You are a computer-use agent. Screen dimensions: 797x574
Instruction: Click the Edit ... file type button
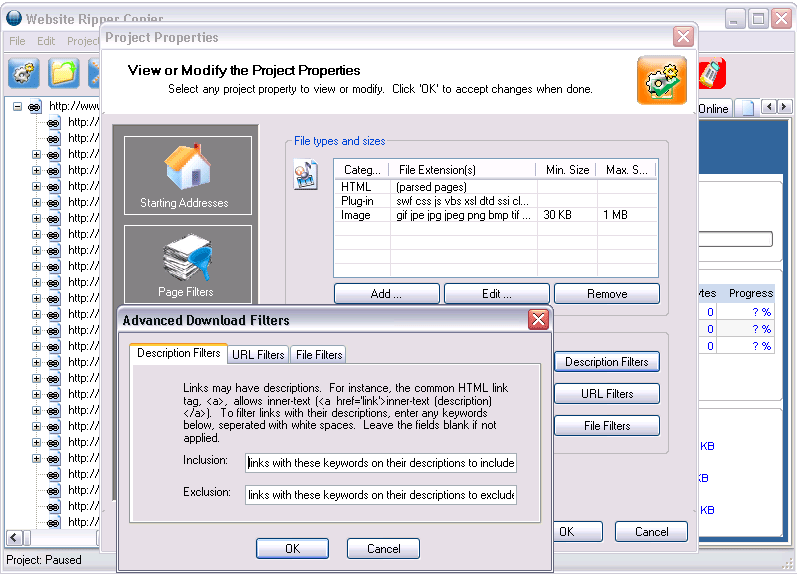(x=497, y=294)
